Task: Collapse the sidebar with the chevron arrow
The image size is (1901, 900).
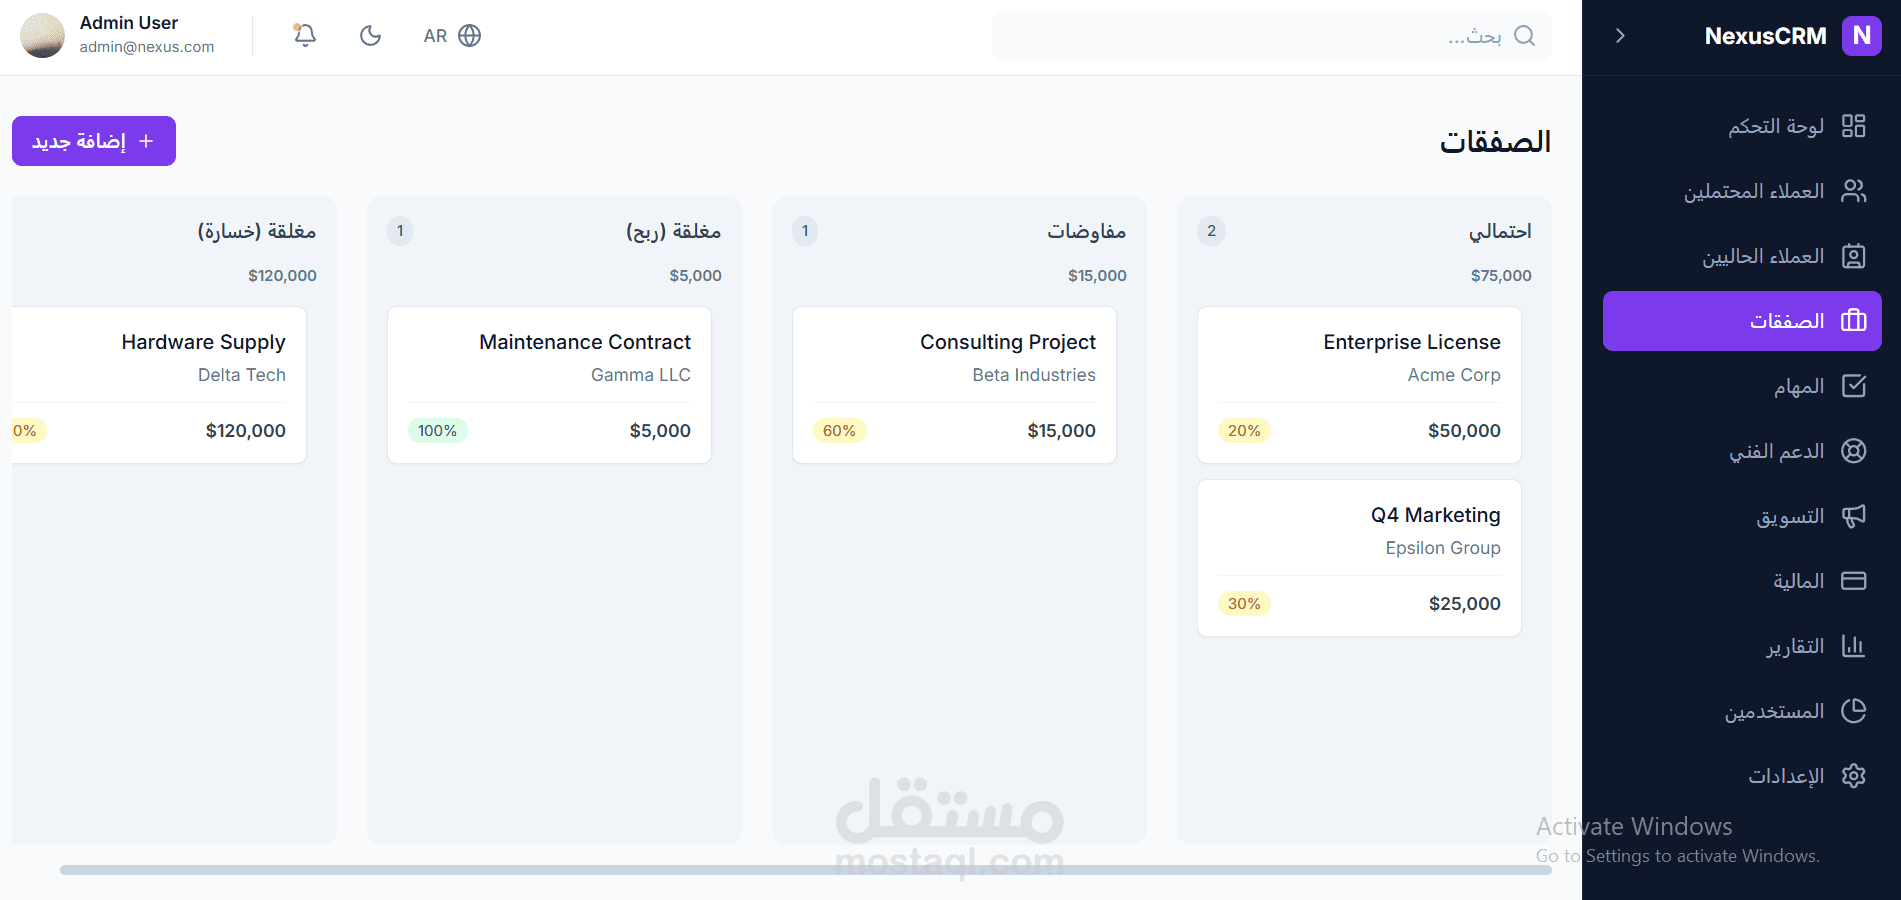Action: tap(1620, 36)
